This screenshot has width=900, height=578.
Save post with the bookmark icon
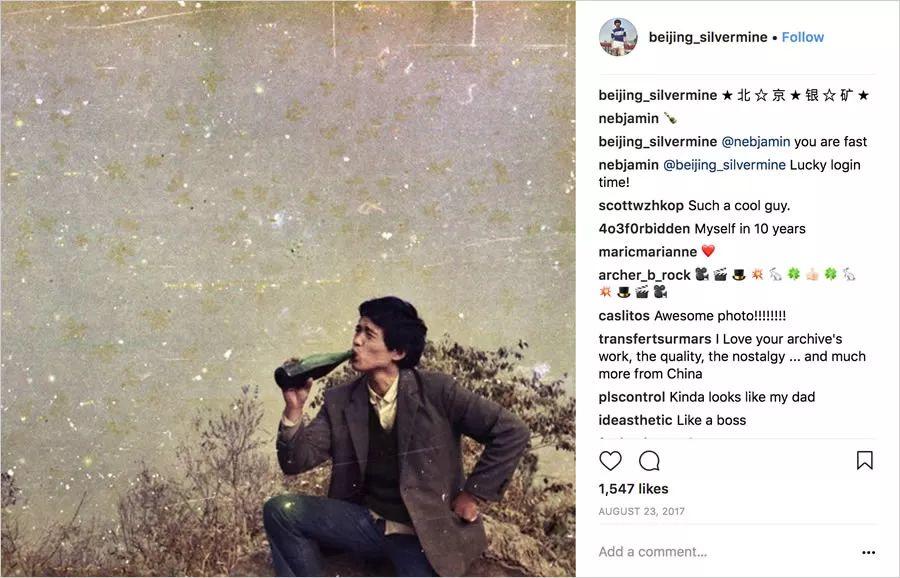point(865,461)
